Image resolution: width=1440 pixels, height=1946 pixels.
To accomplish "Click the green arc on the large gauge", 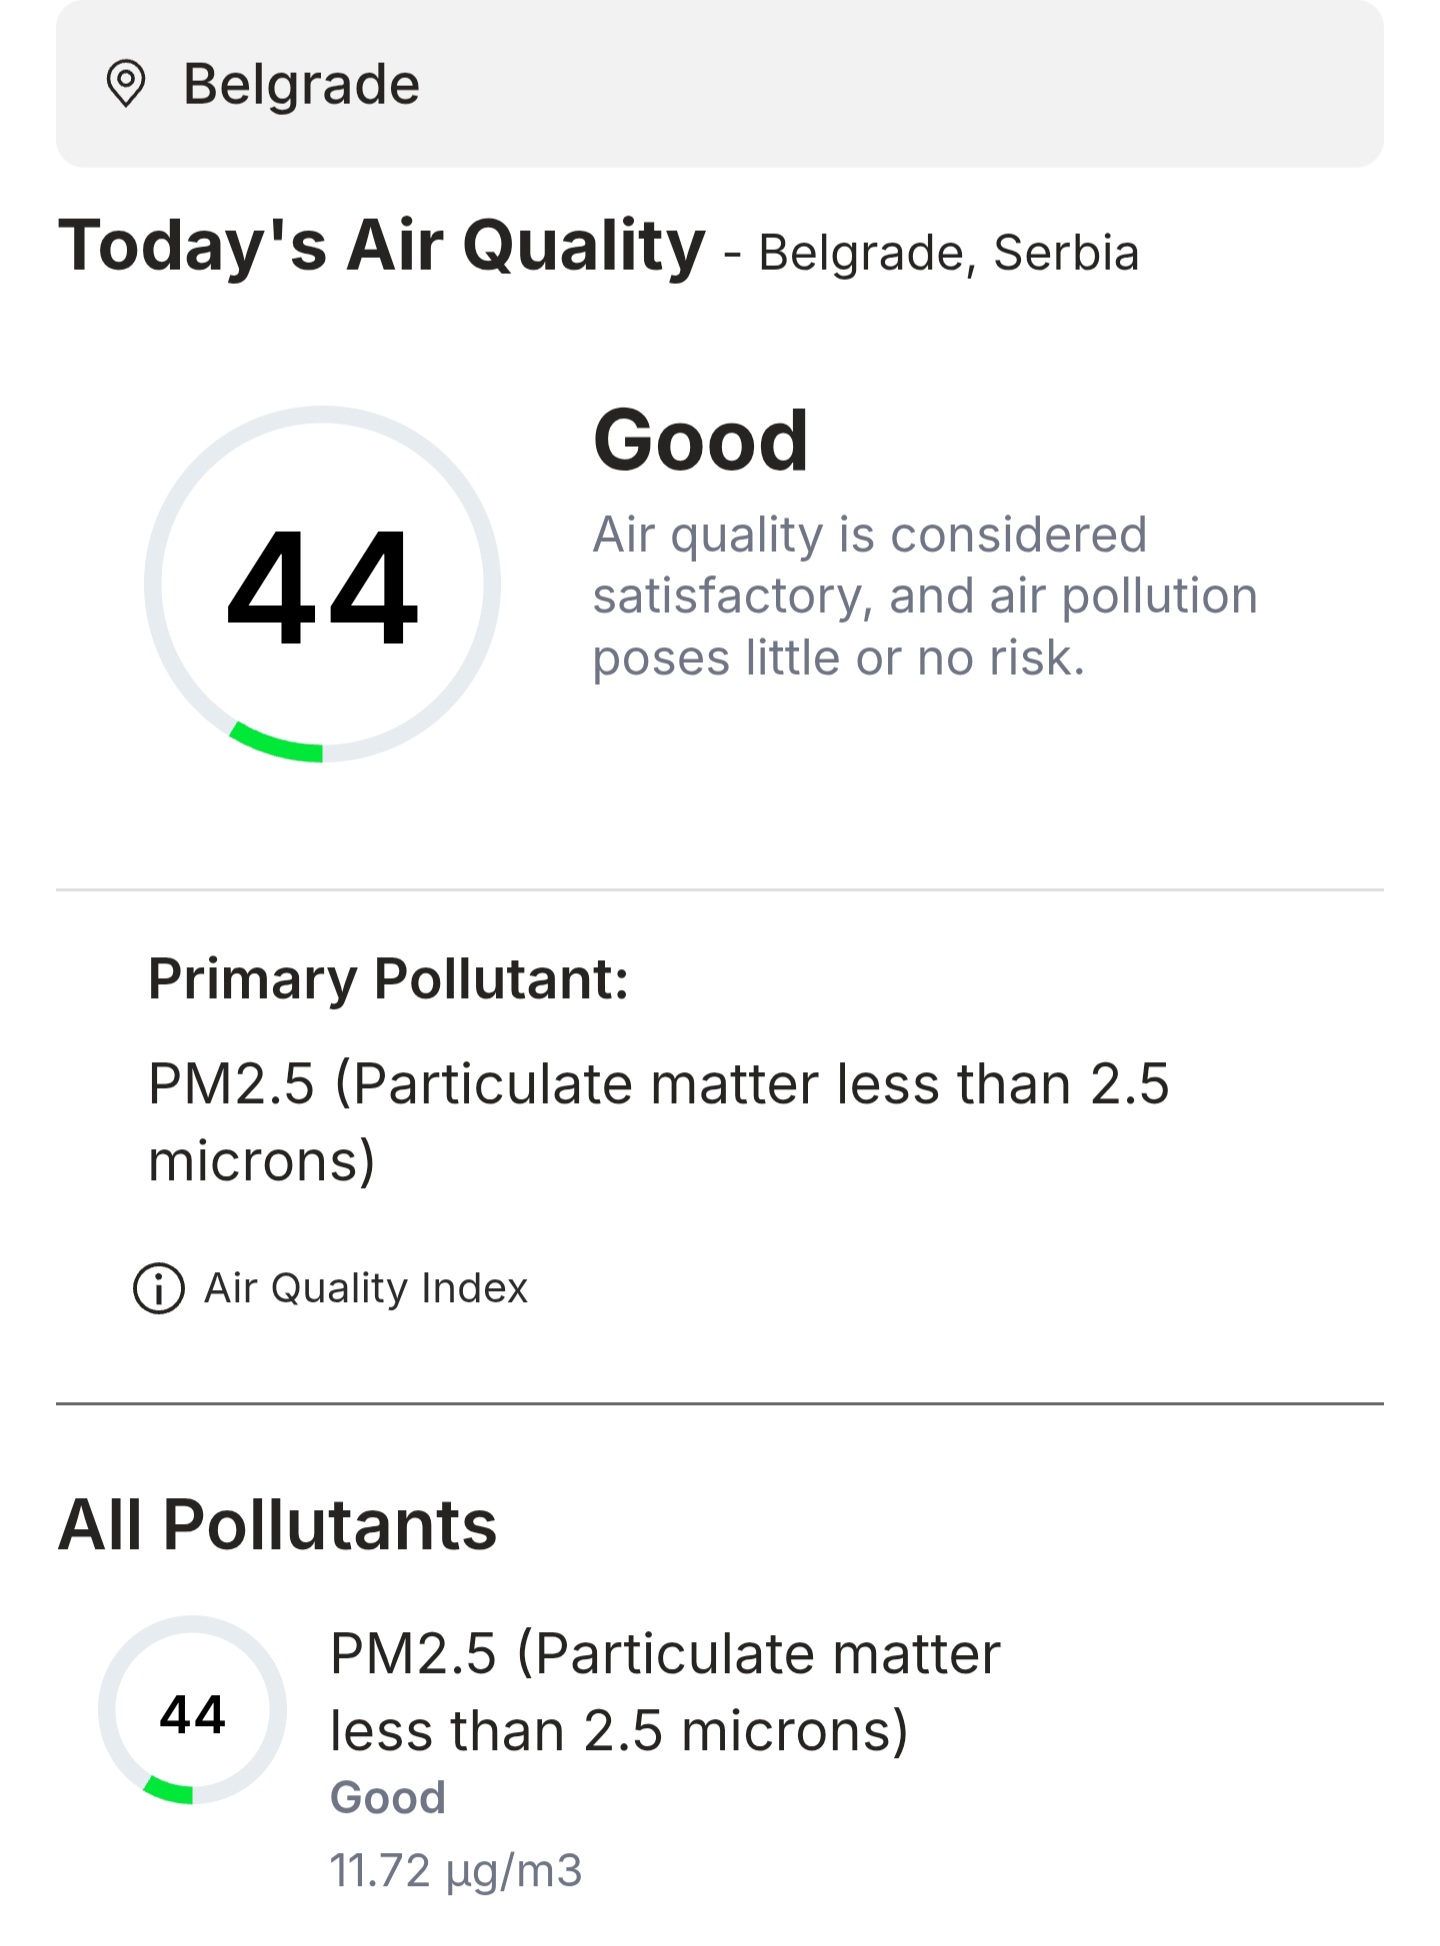I will click(x=277, y=744).
